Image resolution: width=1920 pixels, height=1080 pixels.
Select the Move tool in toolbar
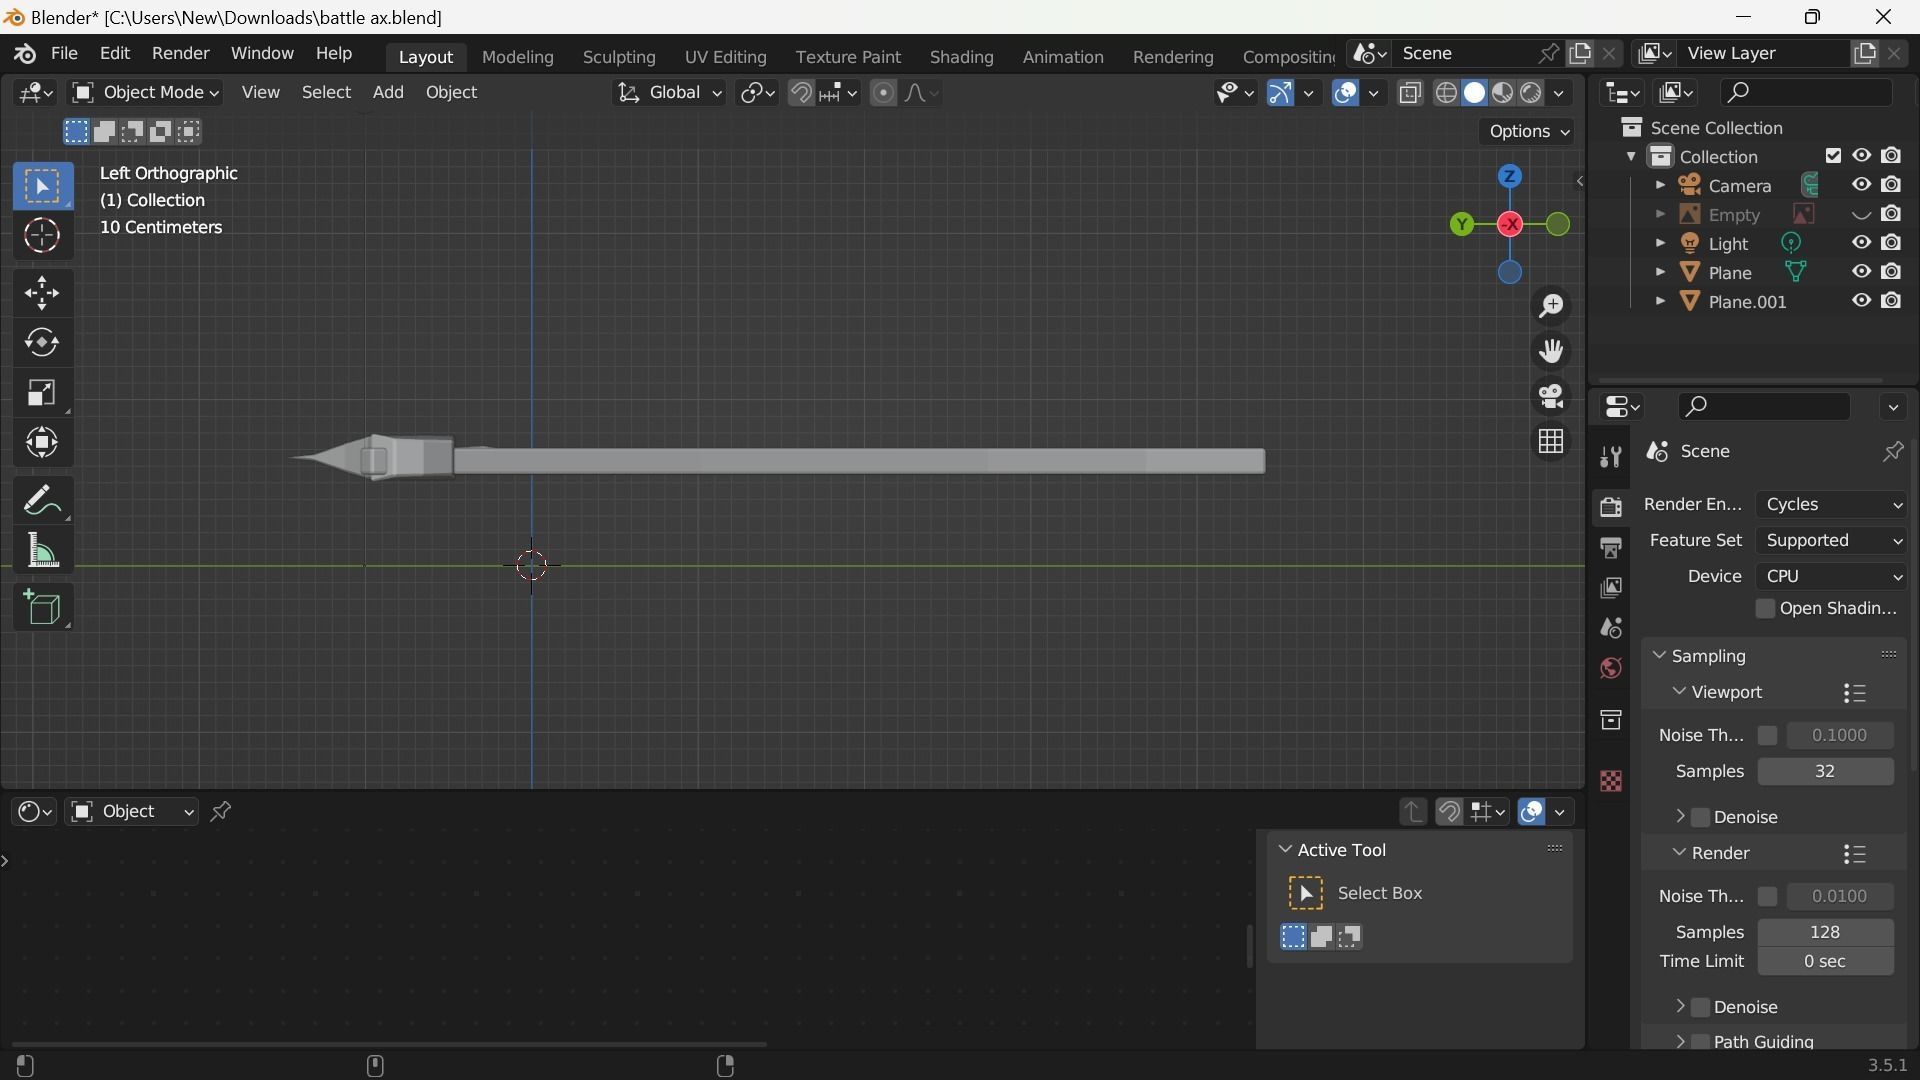coord(42,293)
